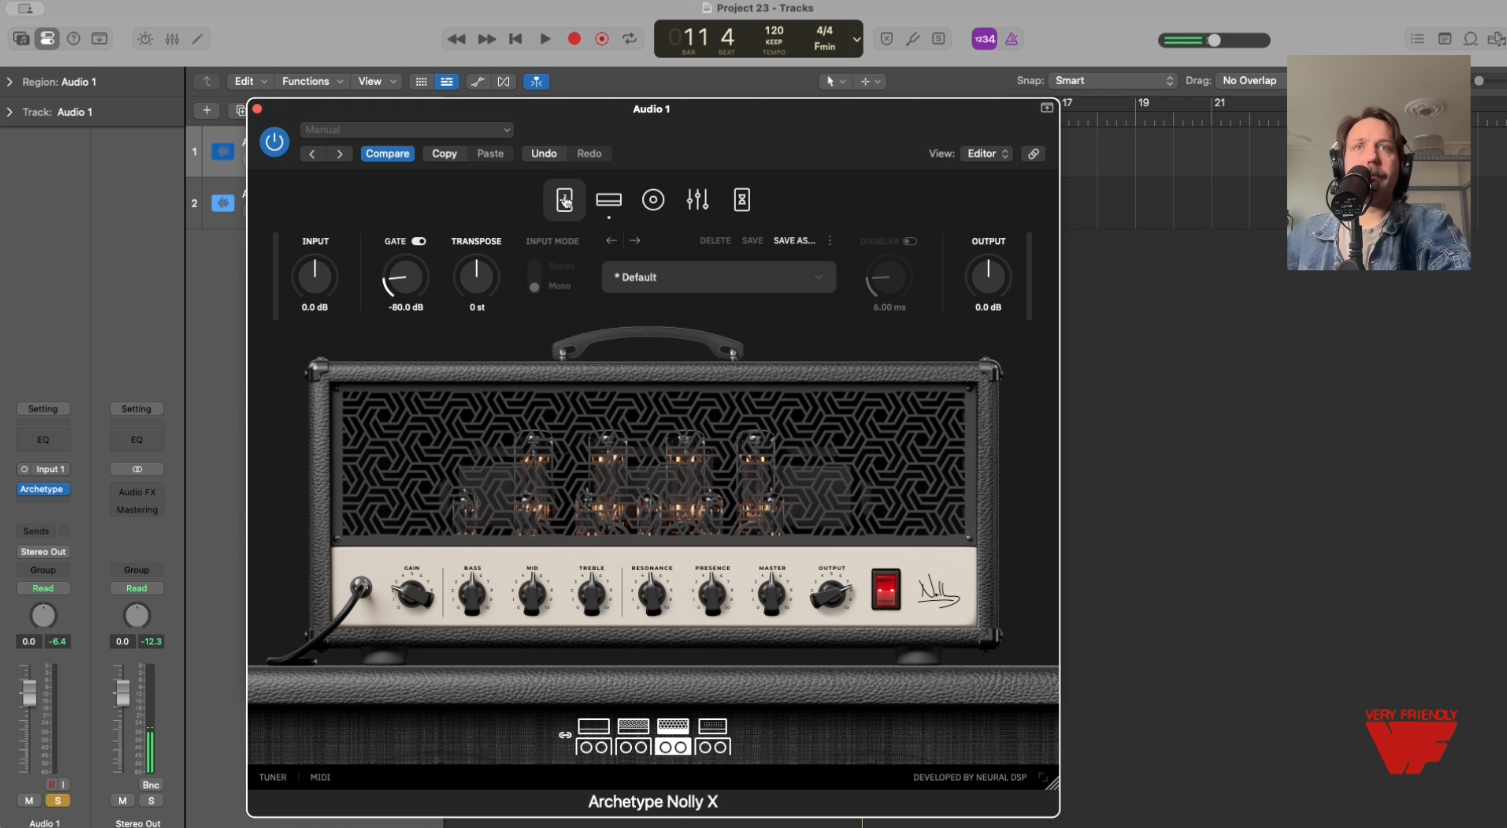The width and height of the screenshot is (1507, 828).
Task: Open Quick Help question mark button
Action: 73,39
